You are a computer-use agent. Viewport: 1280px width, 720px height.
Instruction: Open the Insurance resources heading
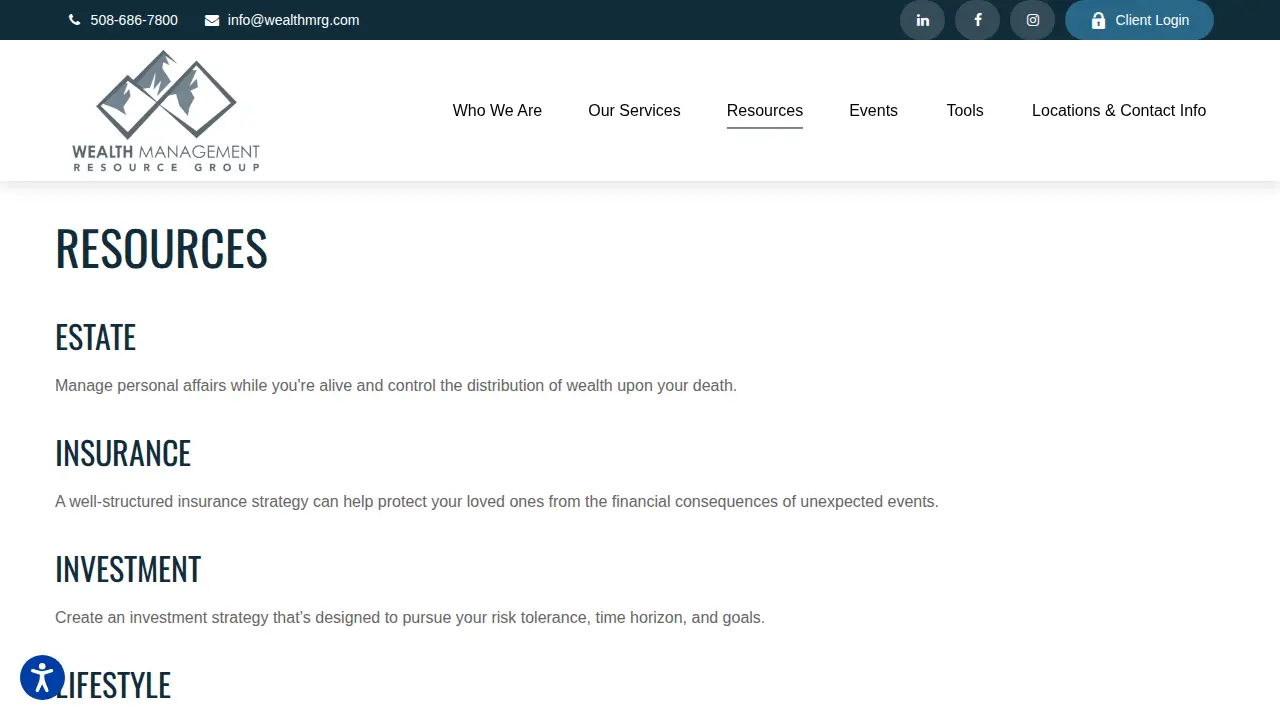pyautogui.click(x=123, y=454)
